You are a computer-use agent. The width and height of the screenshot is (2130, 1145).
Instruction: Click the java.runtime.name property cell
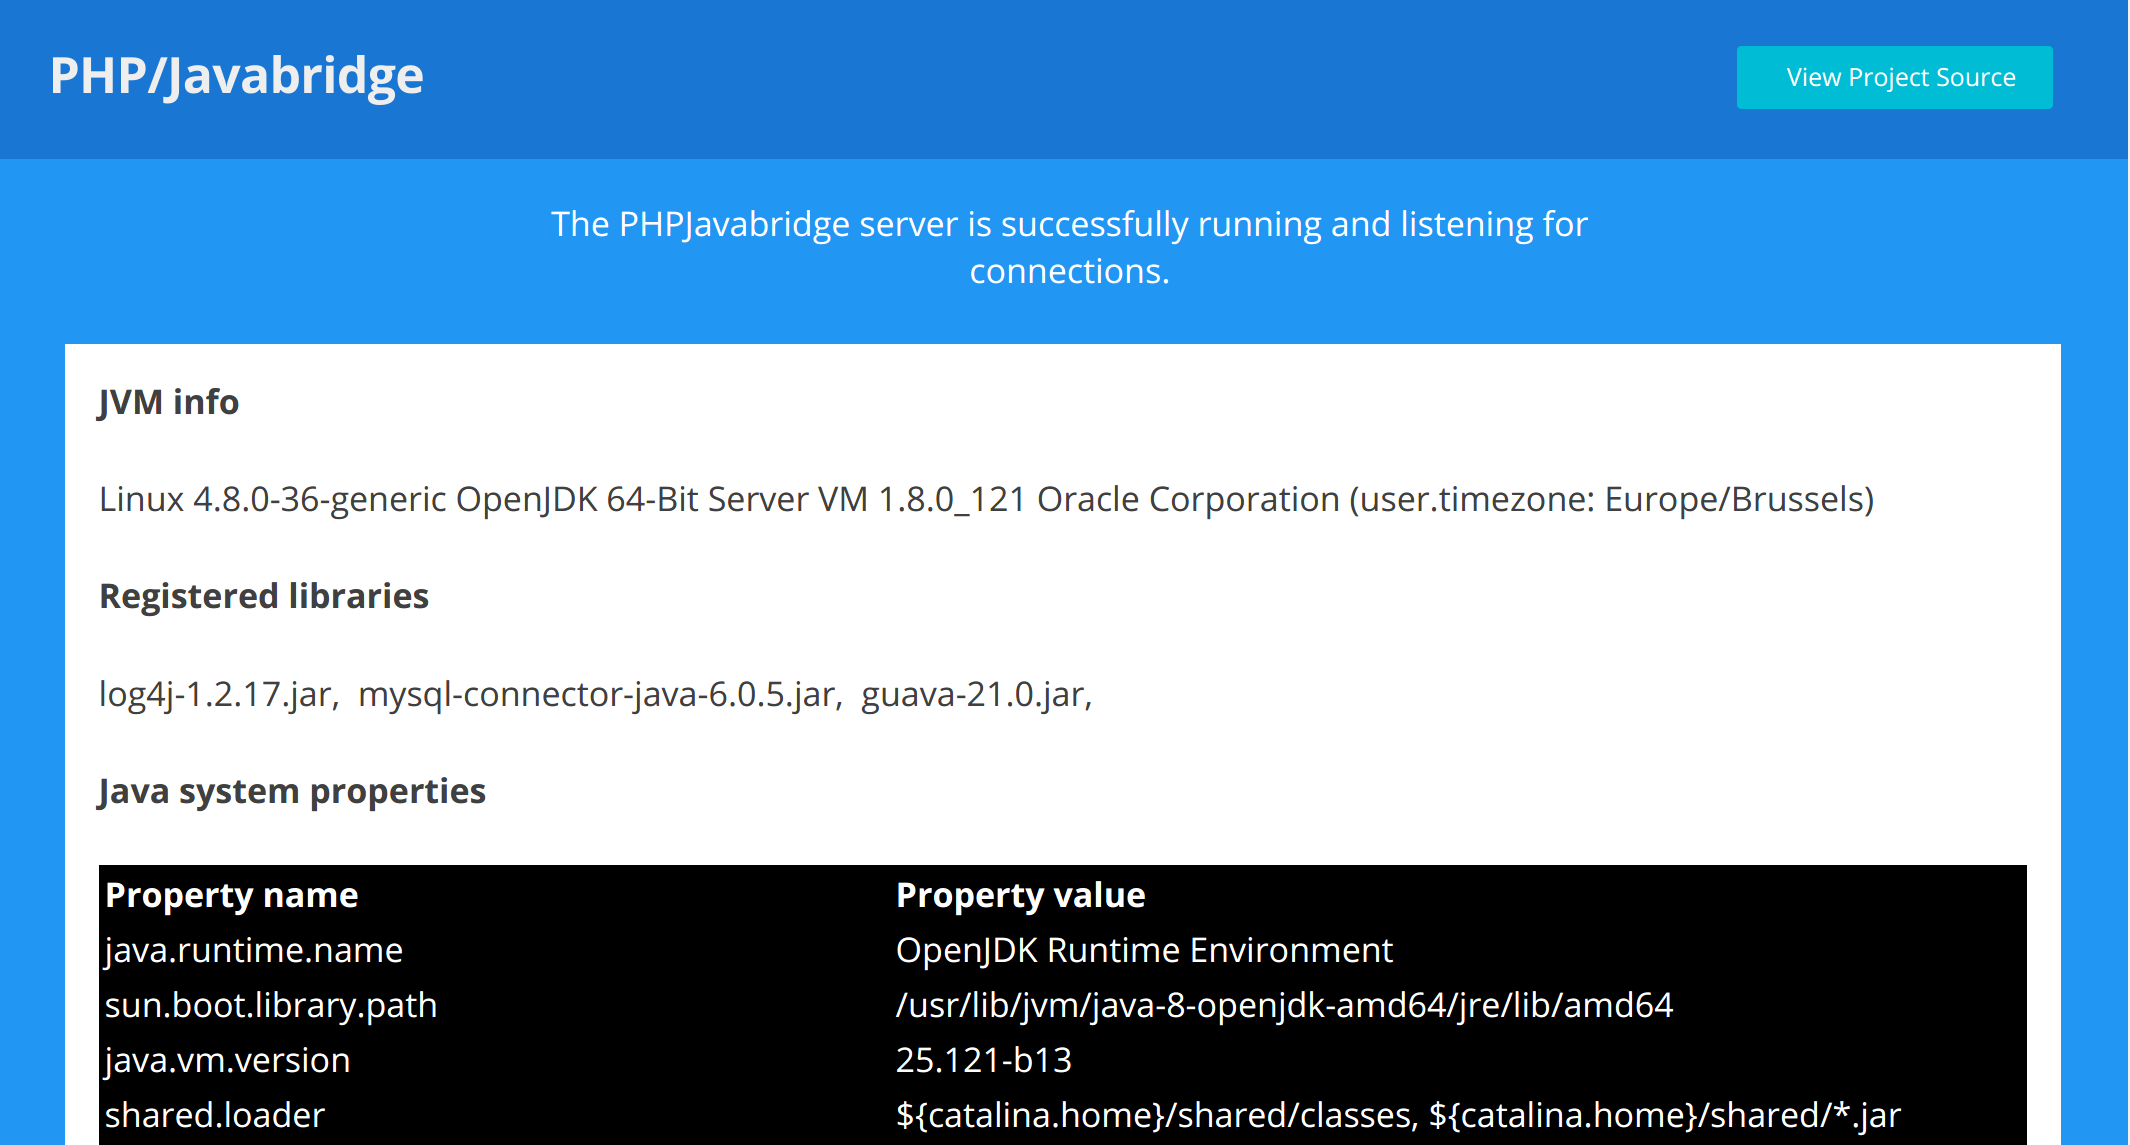(x=253, y=950)
